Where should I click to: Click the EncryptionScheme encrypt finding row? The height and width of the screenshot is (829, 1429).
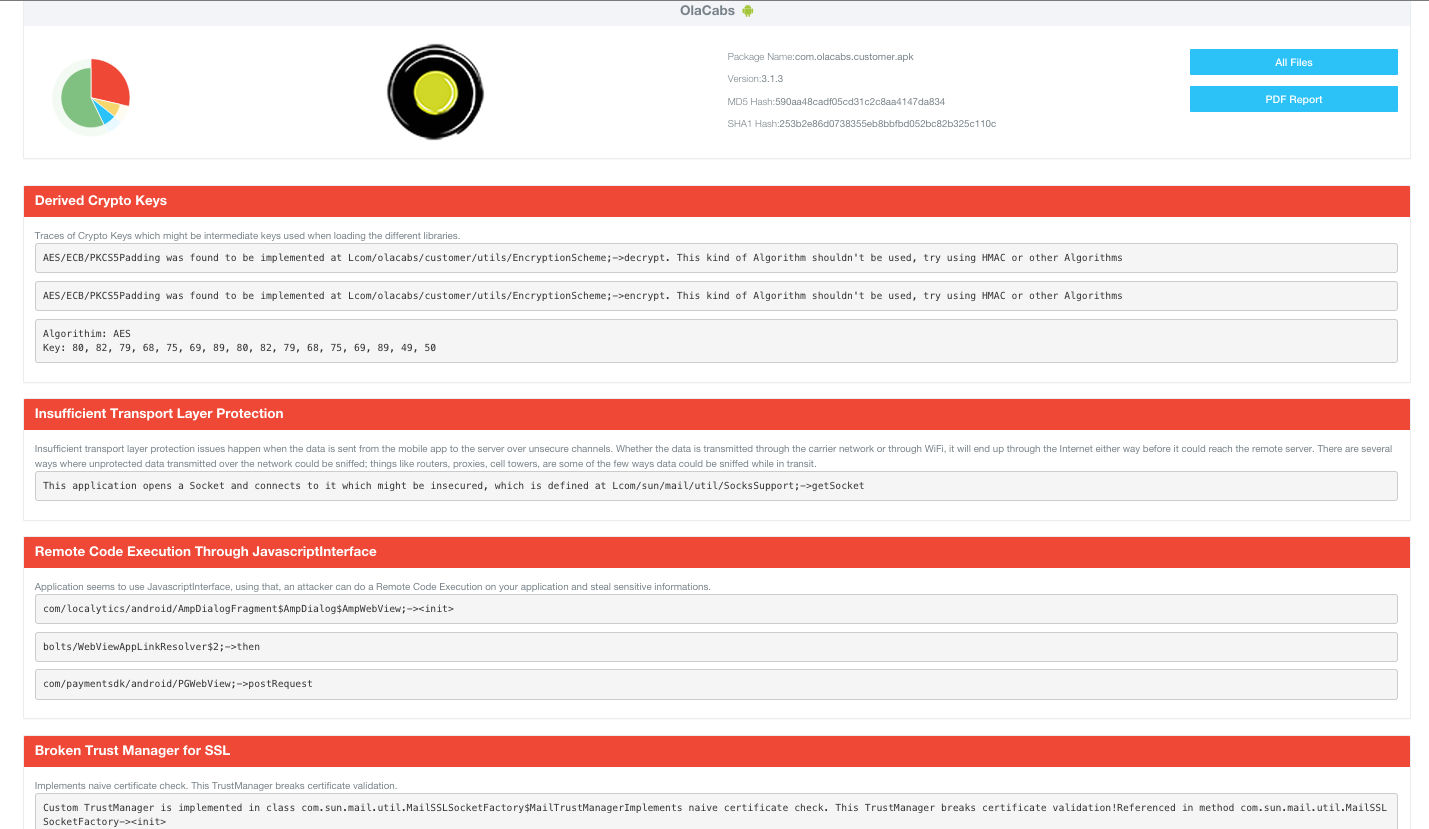pos(716,296)
